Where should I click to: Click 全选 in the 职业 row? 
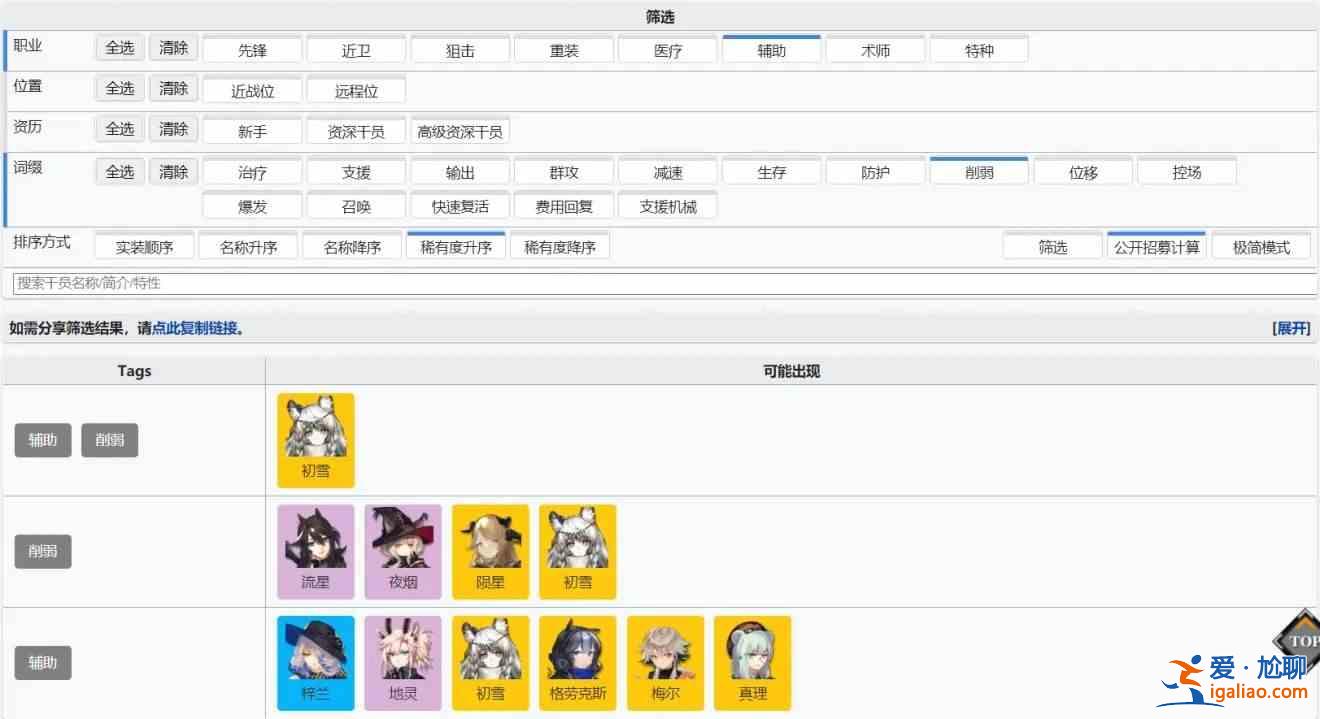[120, 47]
